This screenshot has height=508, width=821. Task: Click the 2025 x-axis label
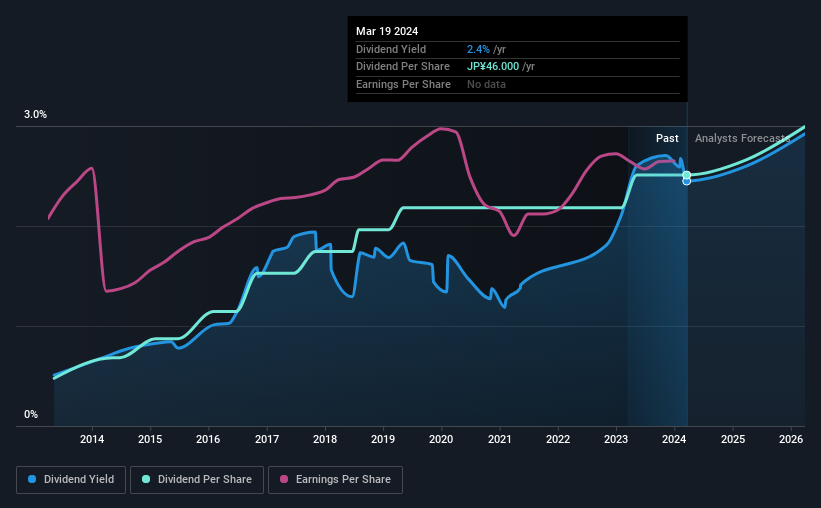coord(733,439)
